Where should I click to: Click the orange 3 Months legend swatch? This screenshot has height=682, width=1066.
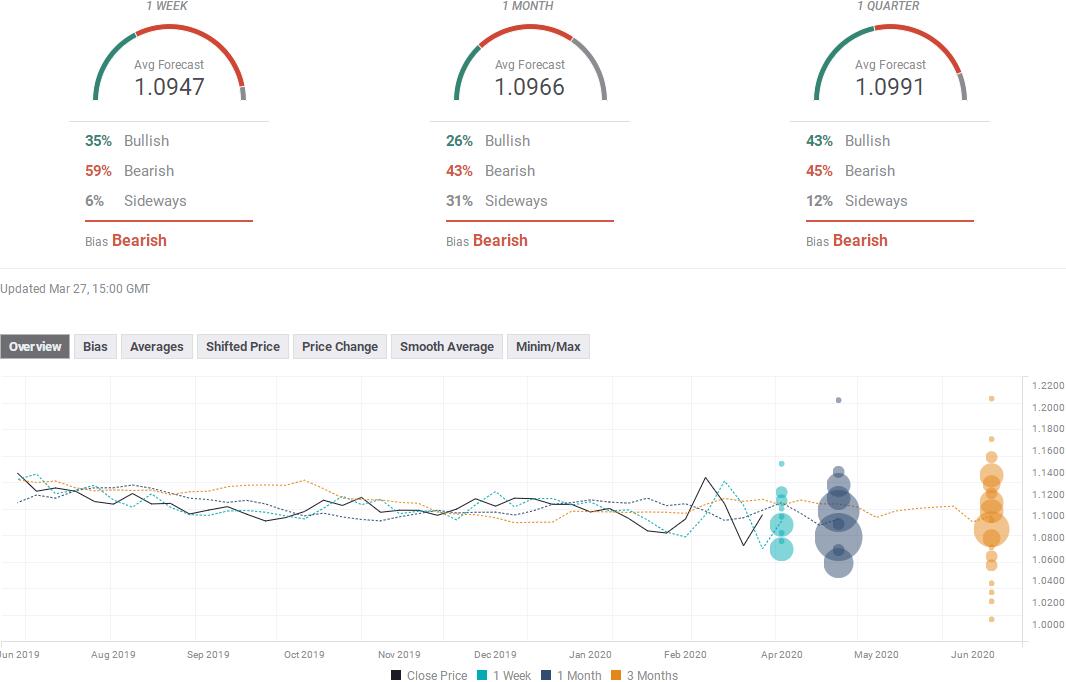click(616, 675)
